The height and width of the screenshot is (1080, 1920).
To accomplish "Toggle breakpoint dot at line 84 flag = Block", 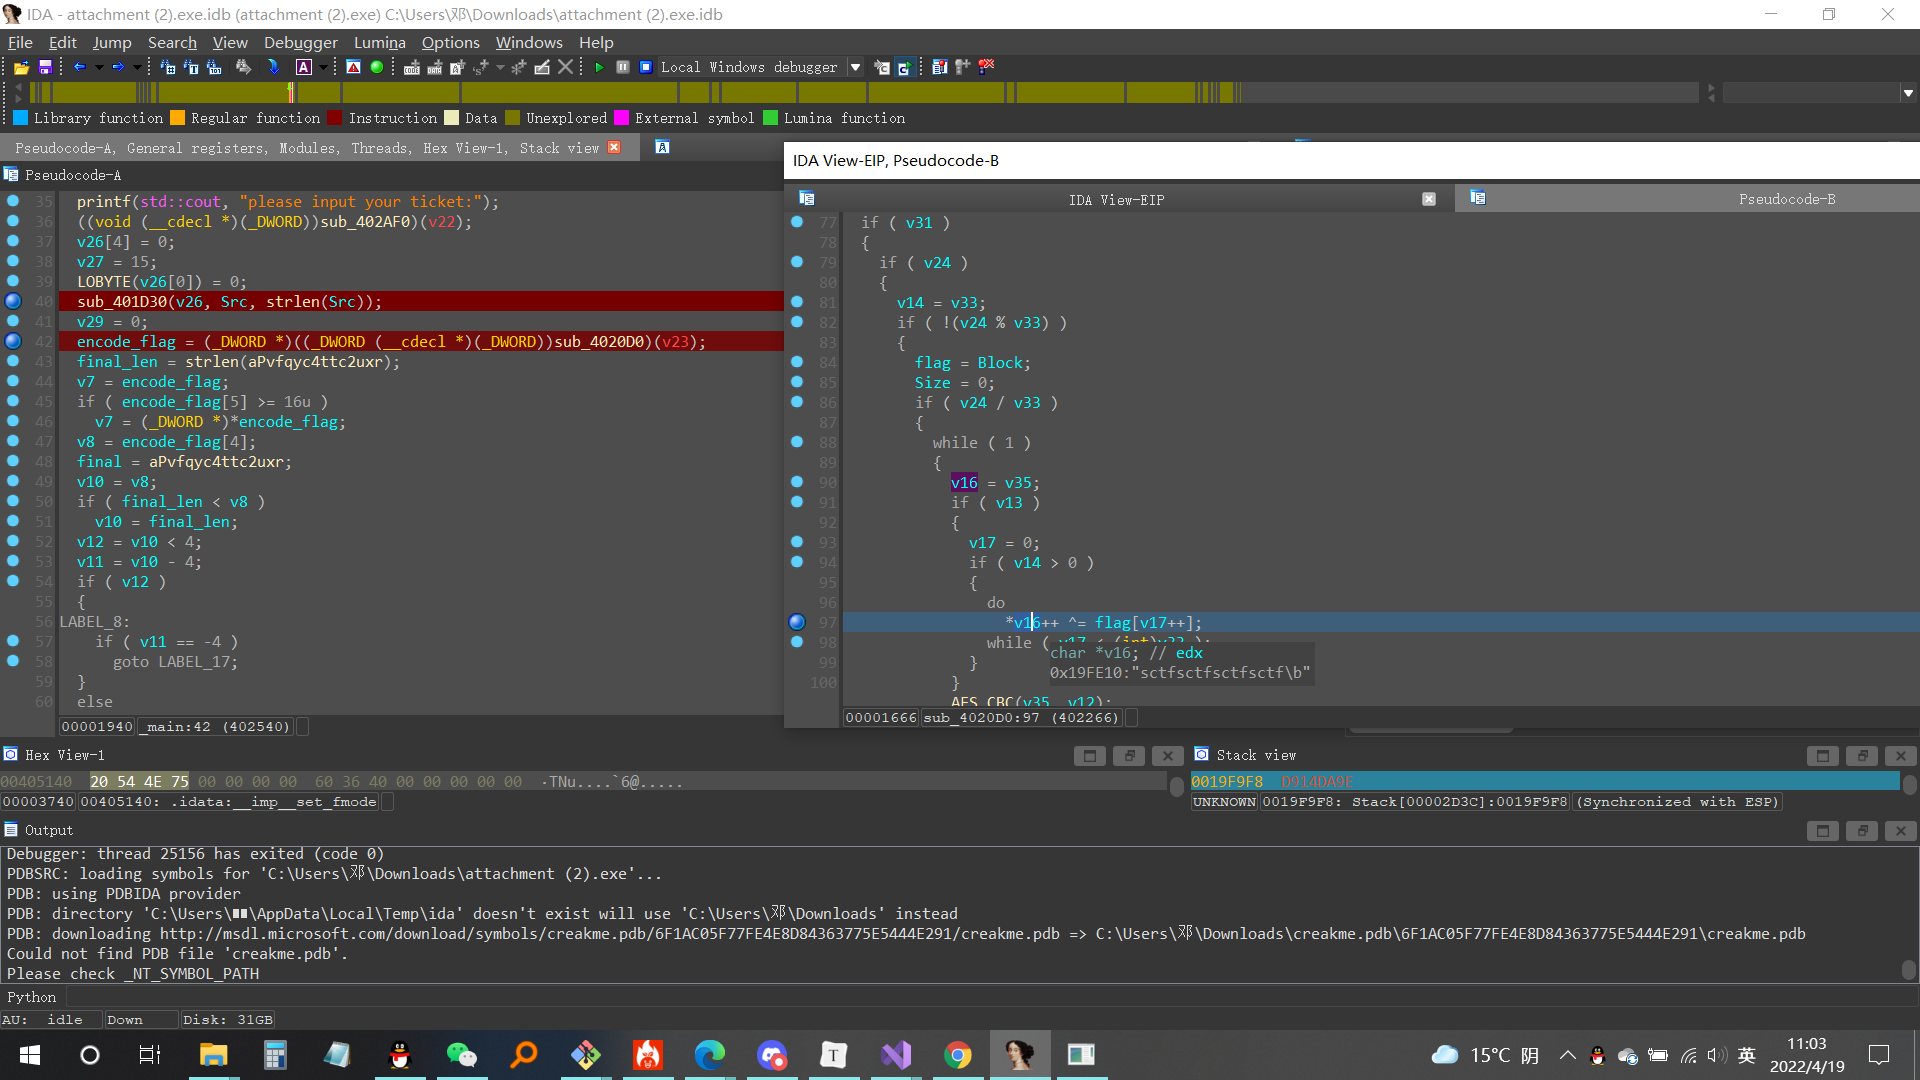I will pyautogui.click(x=797, y=361).
